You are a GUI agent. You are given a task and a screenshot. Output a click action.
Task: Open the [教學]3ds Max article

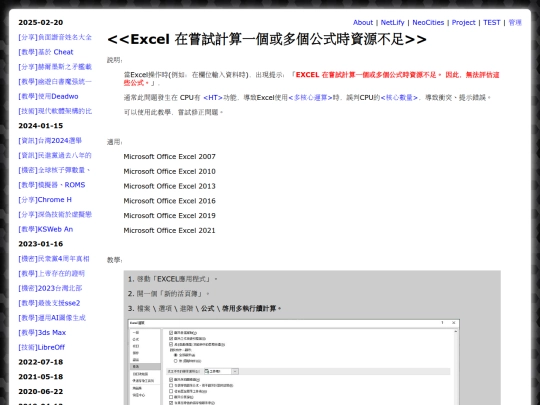pyautogui.click(x=42, y=333)
